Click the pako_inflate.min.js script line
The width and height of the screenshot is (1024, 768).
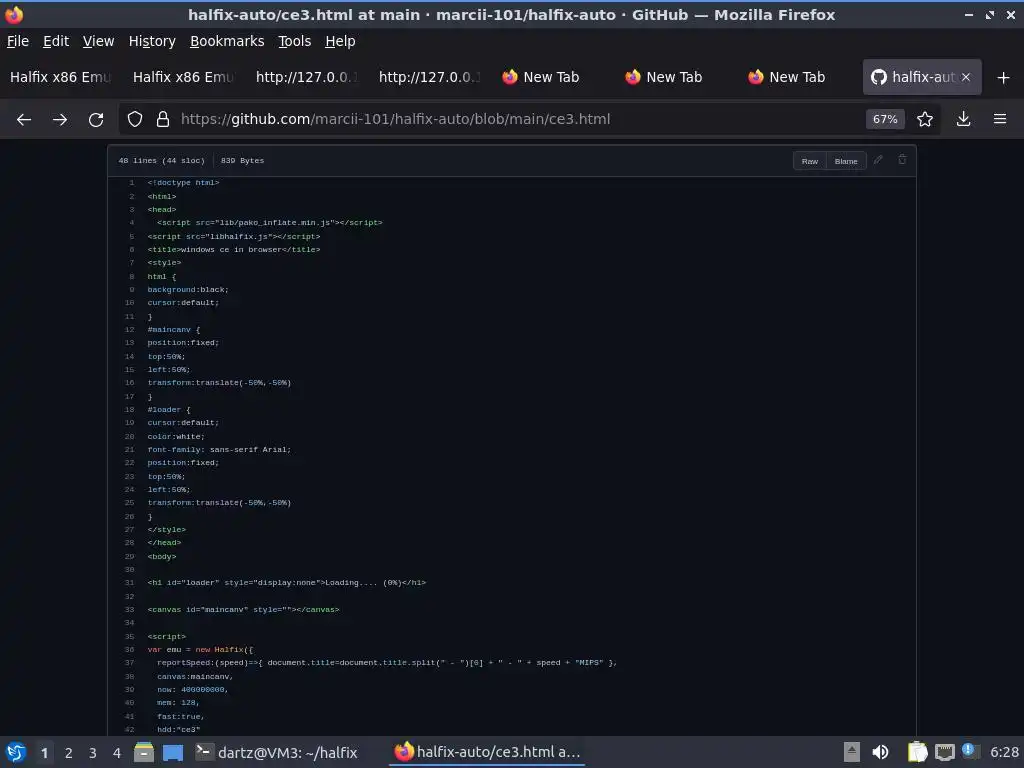270,223
